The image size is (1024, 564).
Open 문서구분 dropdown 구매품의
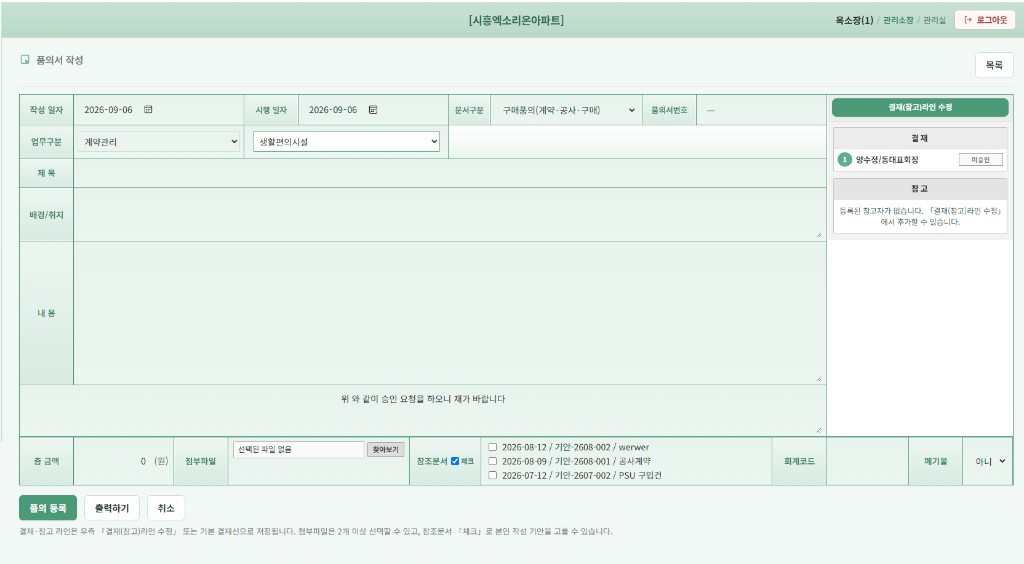coord(567,110)
